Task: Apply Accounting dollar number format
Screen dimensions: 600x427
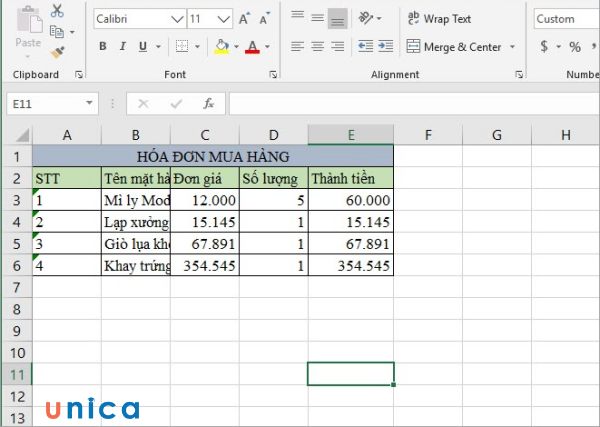Action: tap(544, 46)
